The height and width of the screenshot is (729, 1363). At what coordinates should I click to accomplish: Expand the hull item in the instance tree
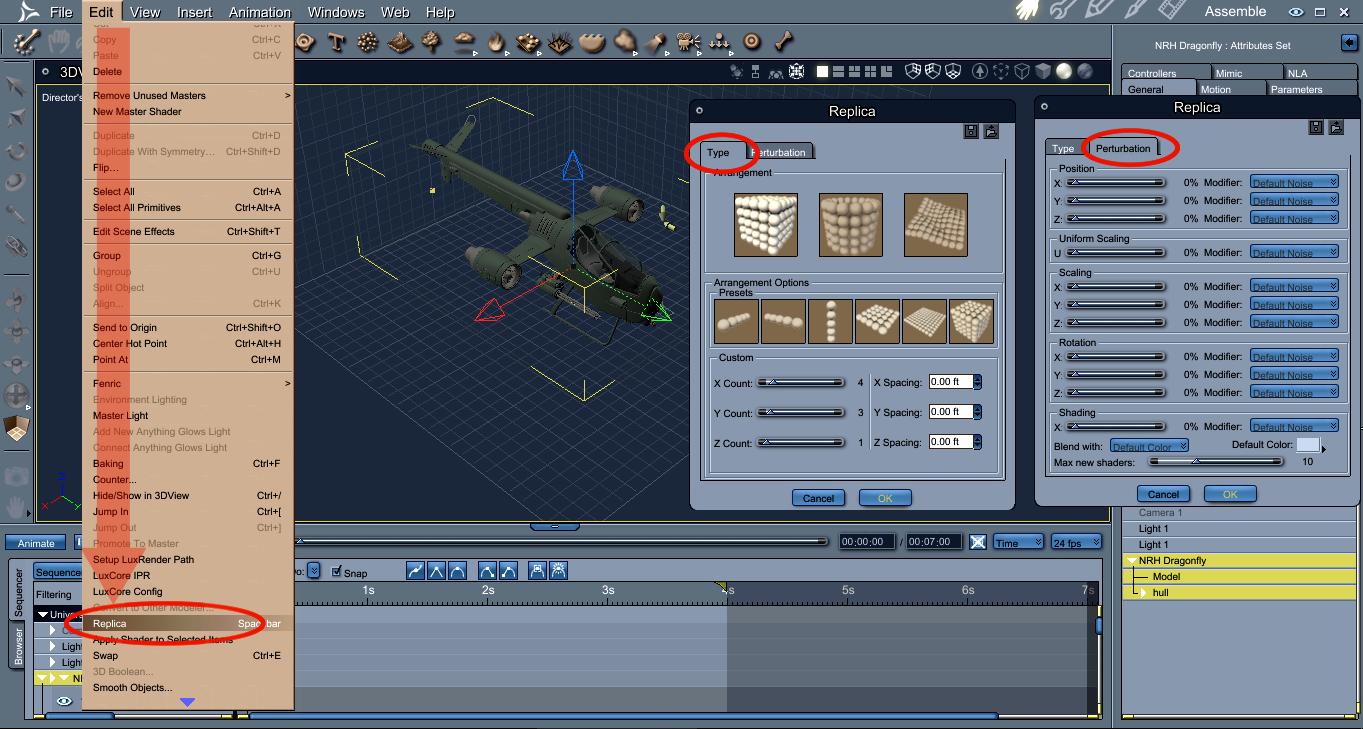pos(1144,593)
